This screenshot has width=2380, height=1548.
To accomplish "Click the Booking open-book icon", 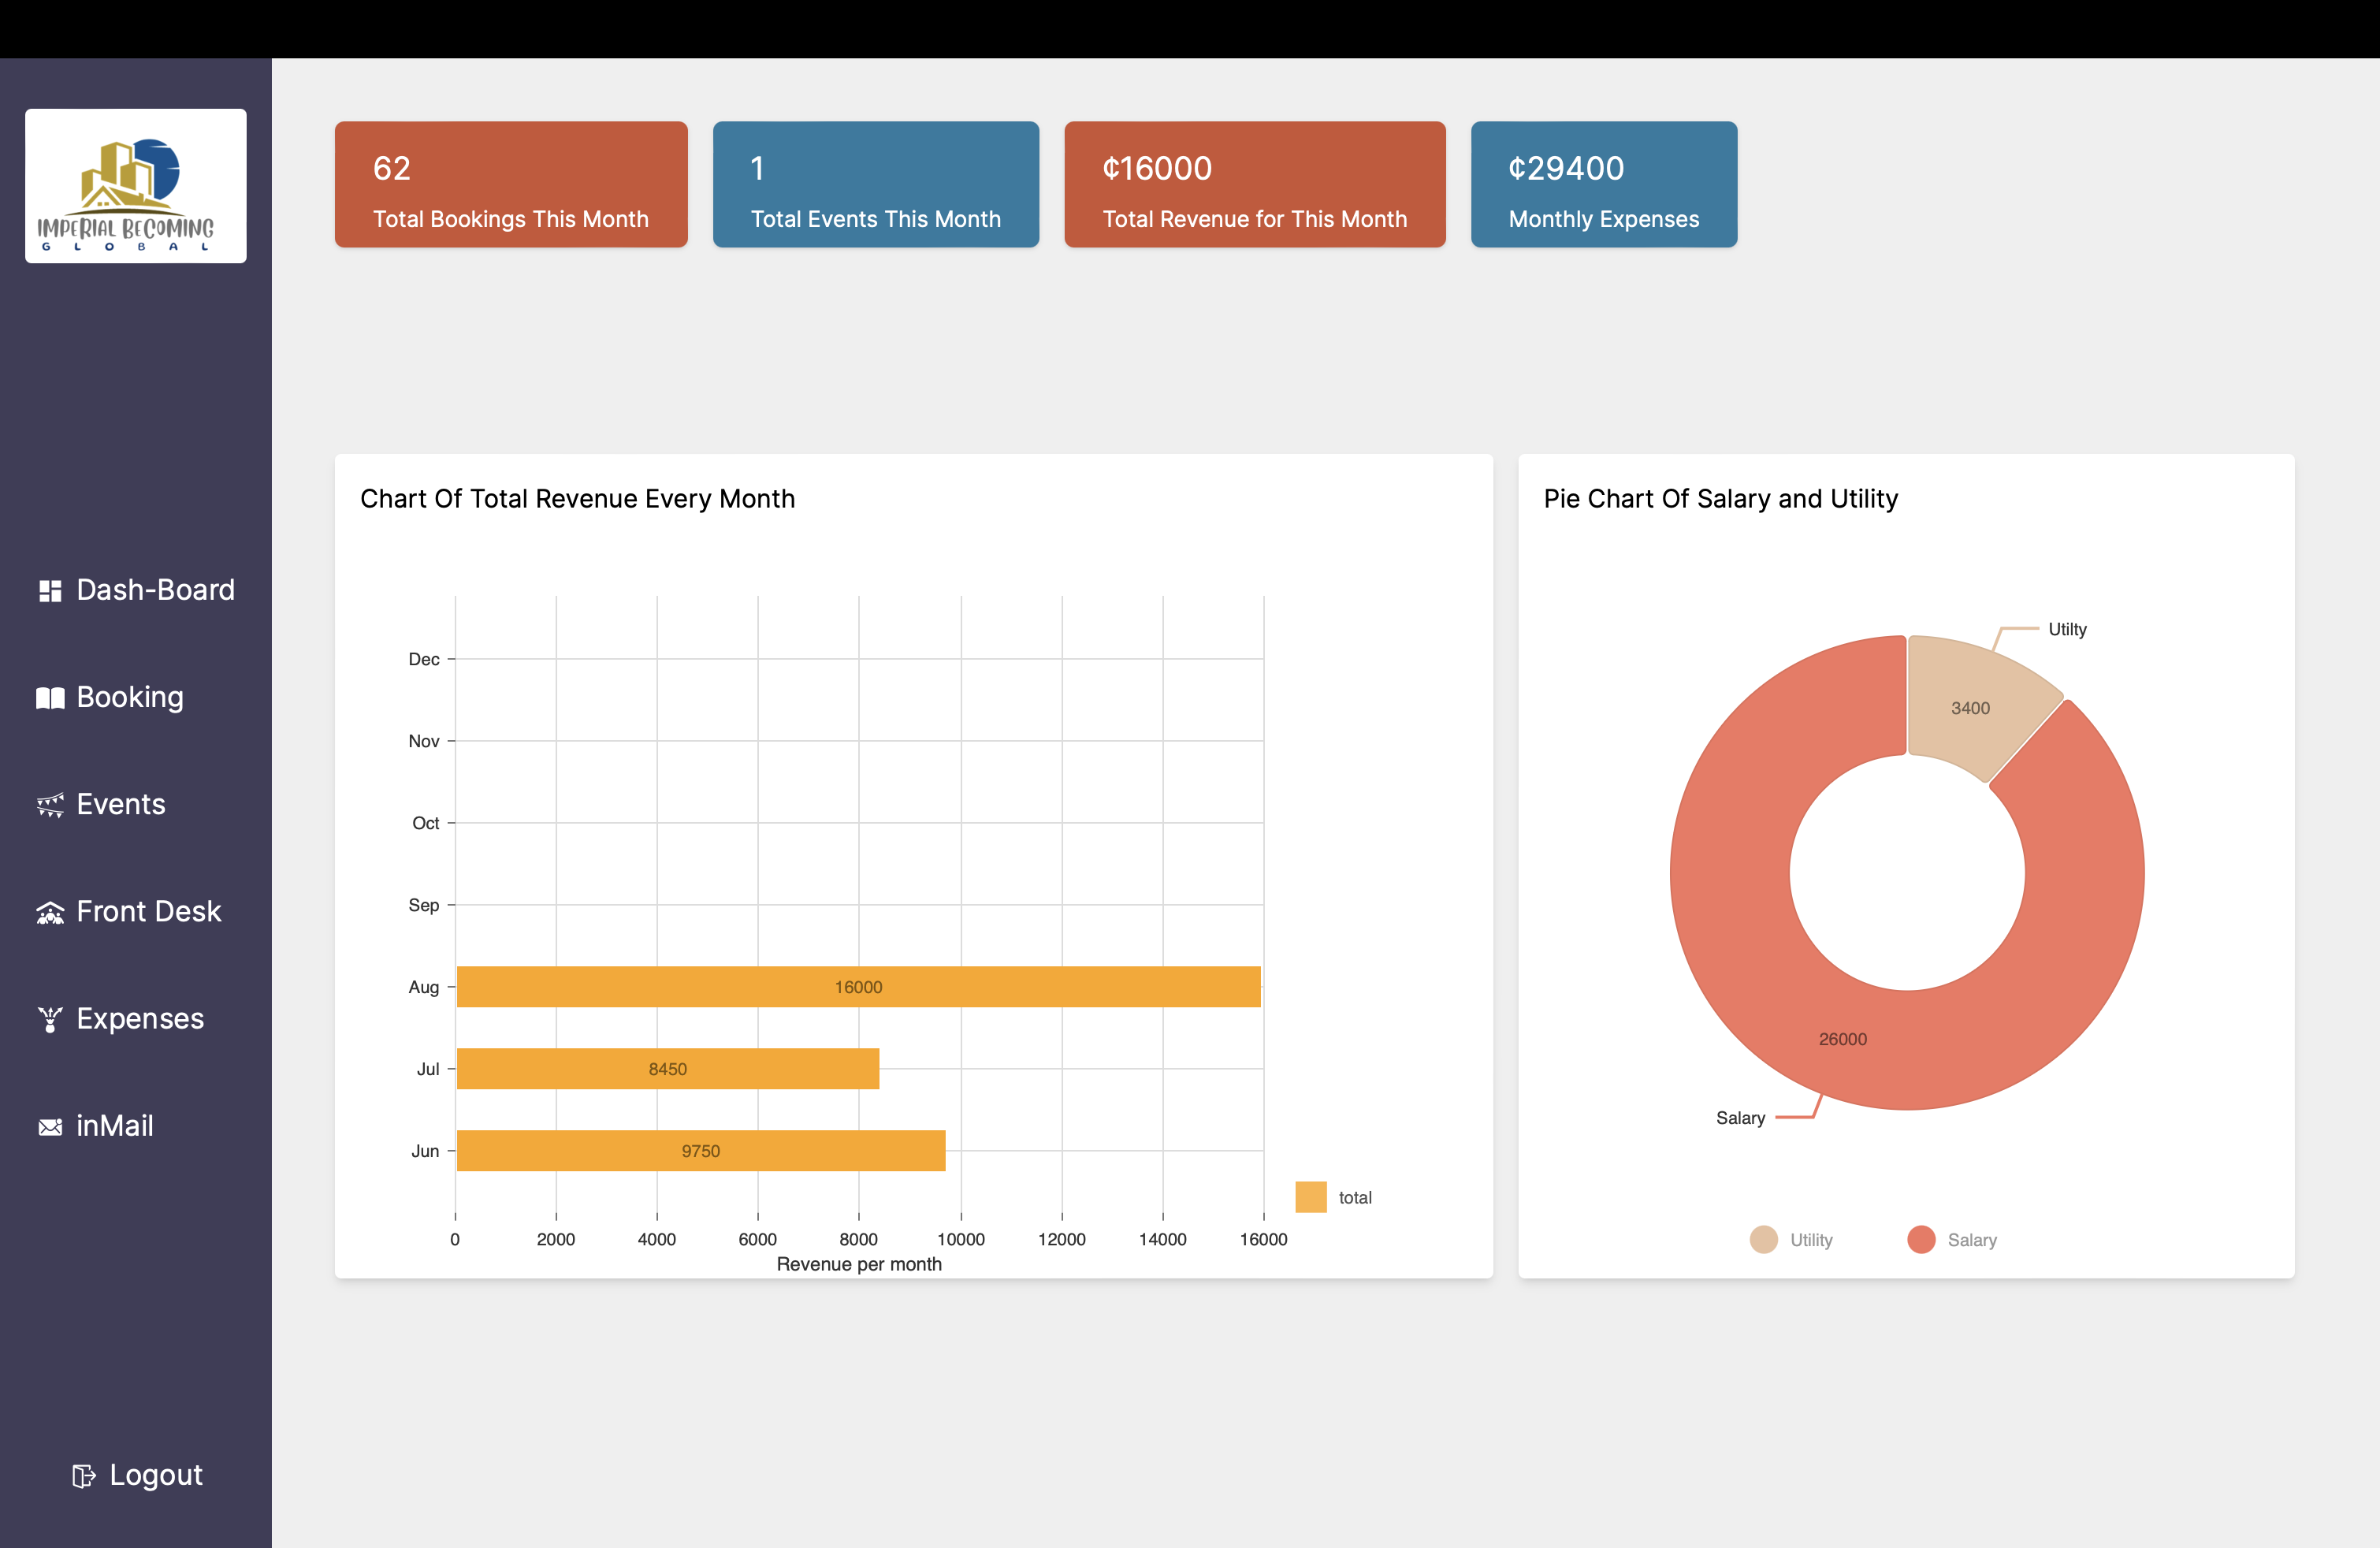I will pos(50,698).
